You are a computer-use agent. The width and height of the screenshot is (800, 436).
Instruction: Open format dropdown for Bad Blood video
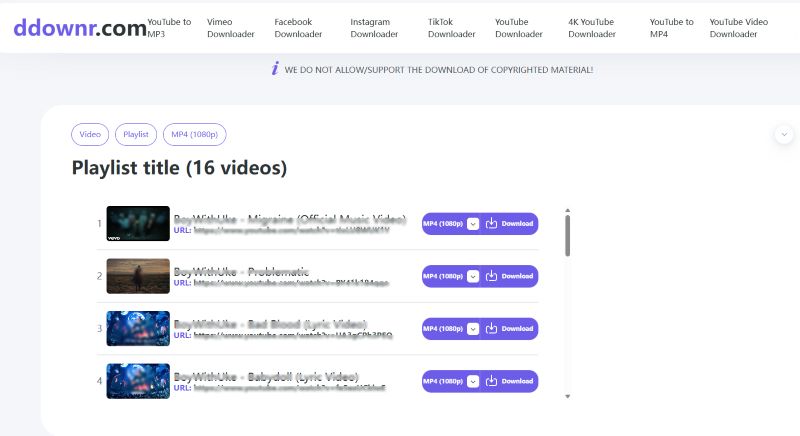click(x=473, y=329)
